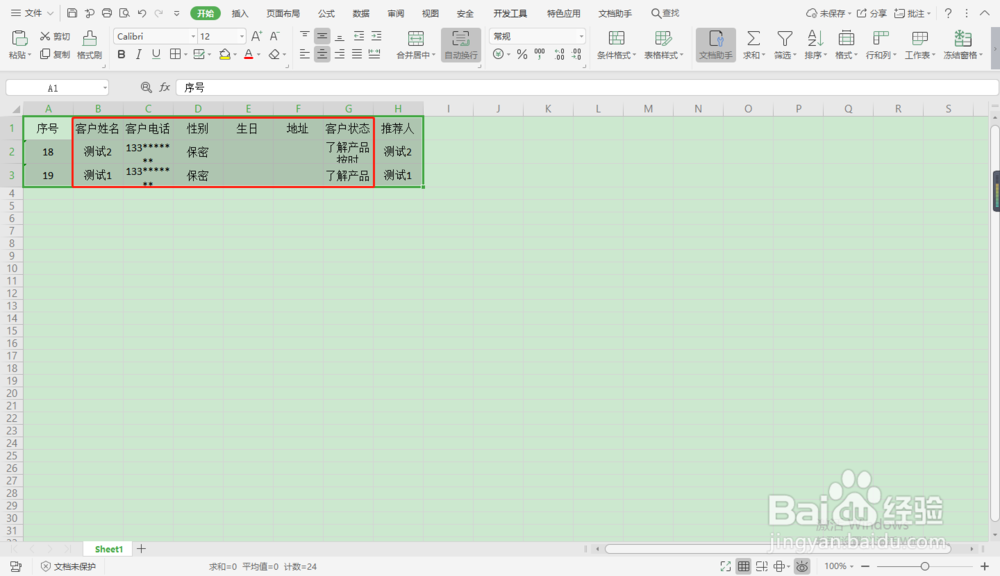The image size is (1000, 576).
Task: Expand the Name Box A1 dropdown
Action: [x=105, y=88]
